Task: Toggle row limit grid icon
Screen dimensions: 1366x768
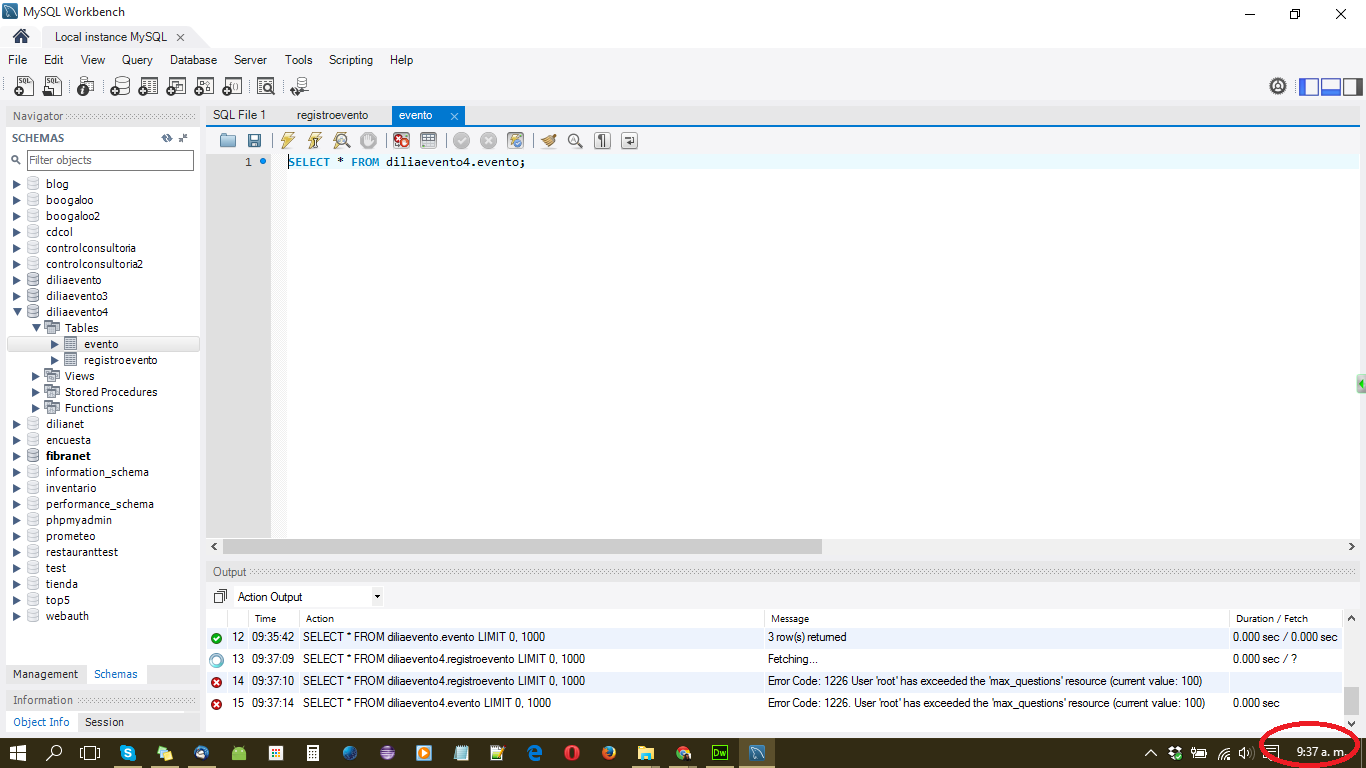Action: pos(428,141)
